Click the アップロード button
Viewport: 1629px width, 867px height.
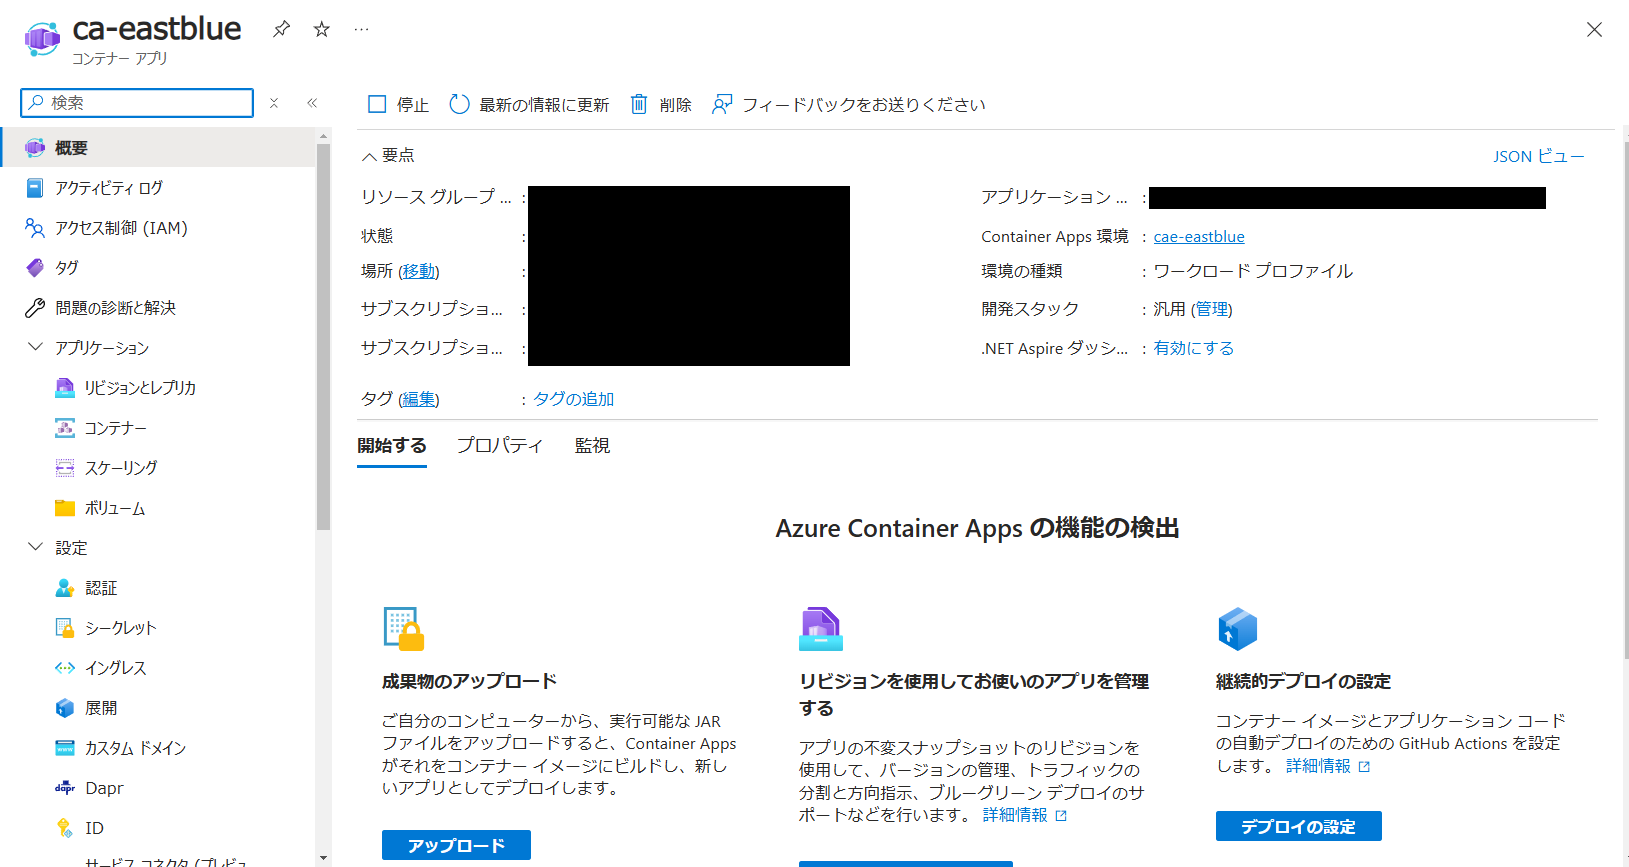(x=456, y=845)
